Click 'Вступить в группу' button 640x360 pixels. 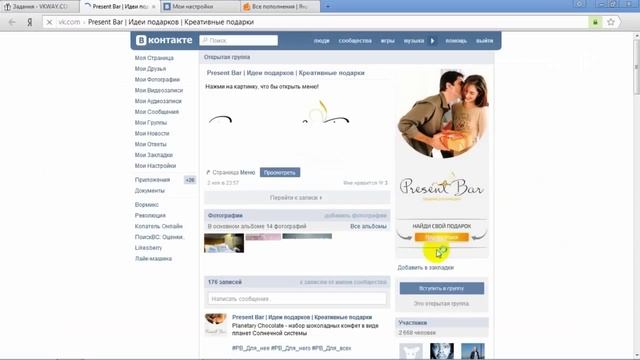click(x=442, y=289)
